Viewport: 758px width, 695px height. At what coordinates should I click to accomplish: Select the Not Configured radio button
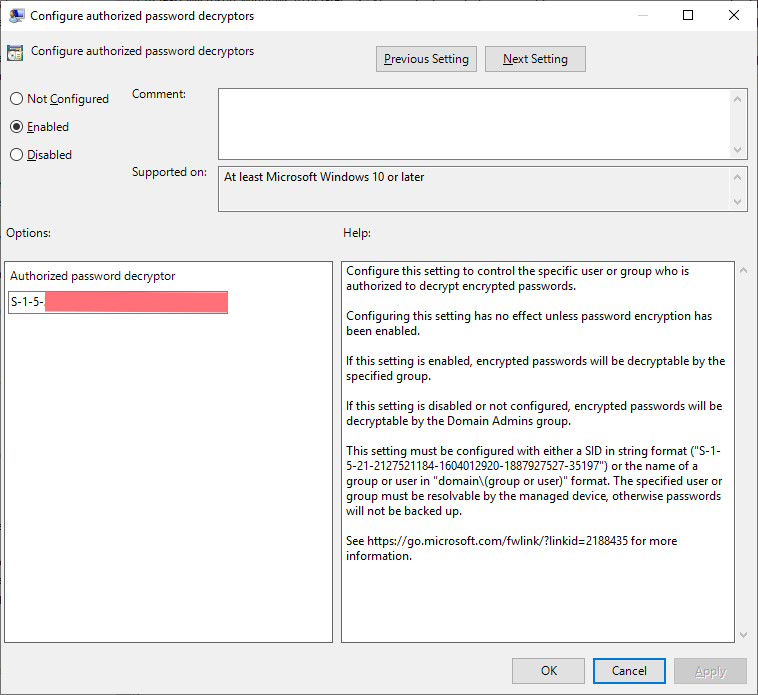(16, 99)
